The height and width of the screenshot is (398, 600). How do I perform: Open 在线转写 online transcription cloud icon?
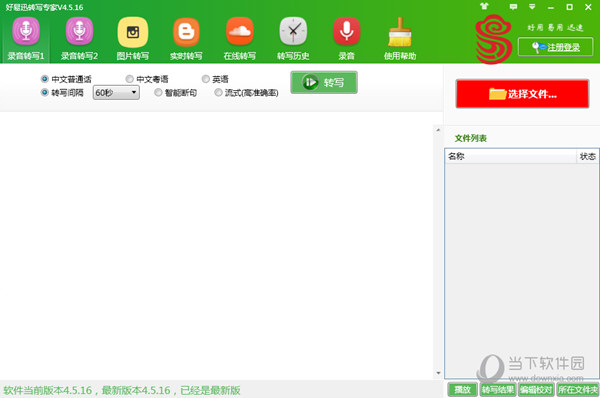(240, 39)
